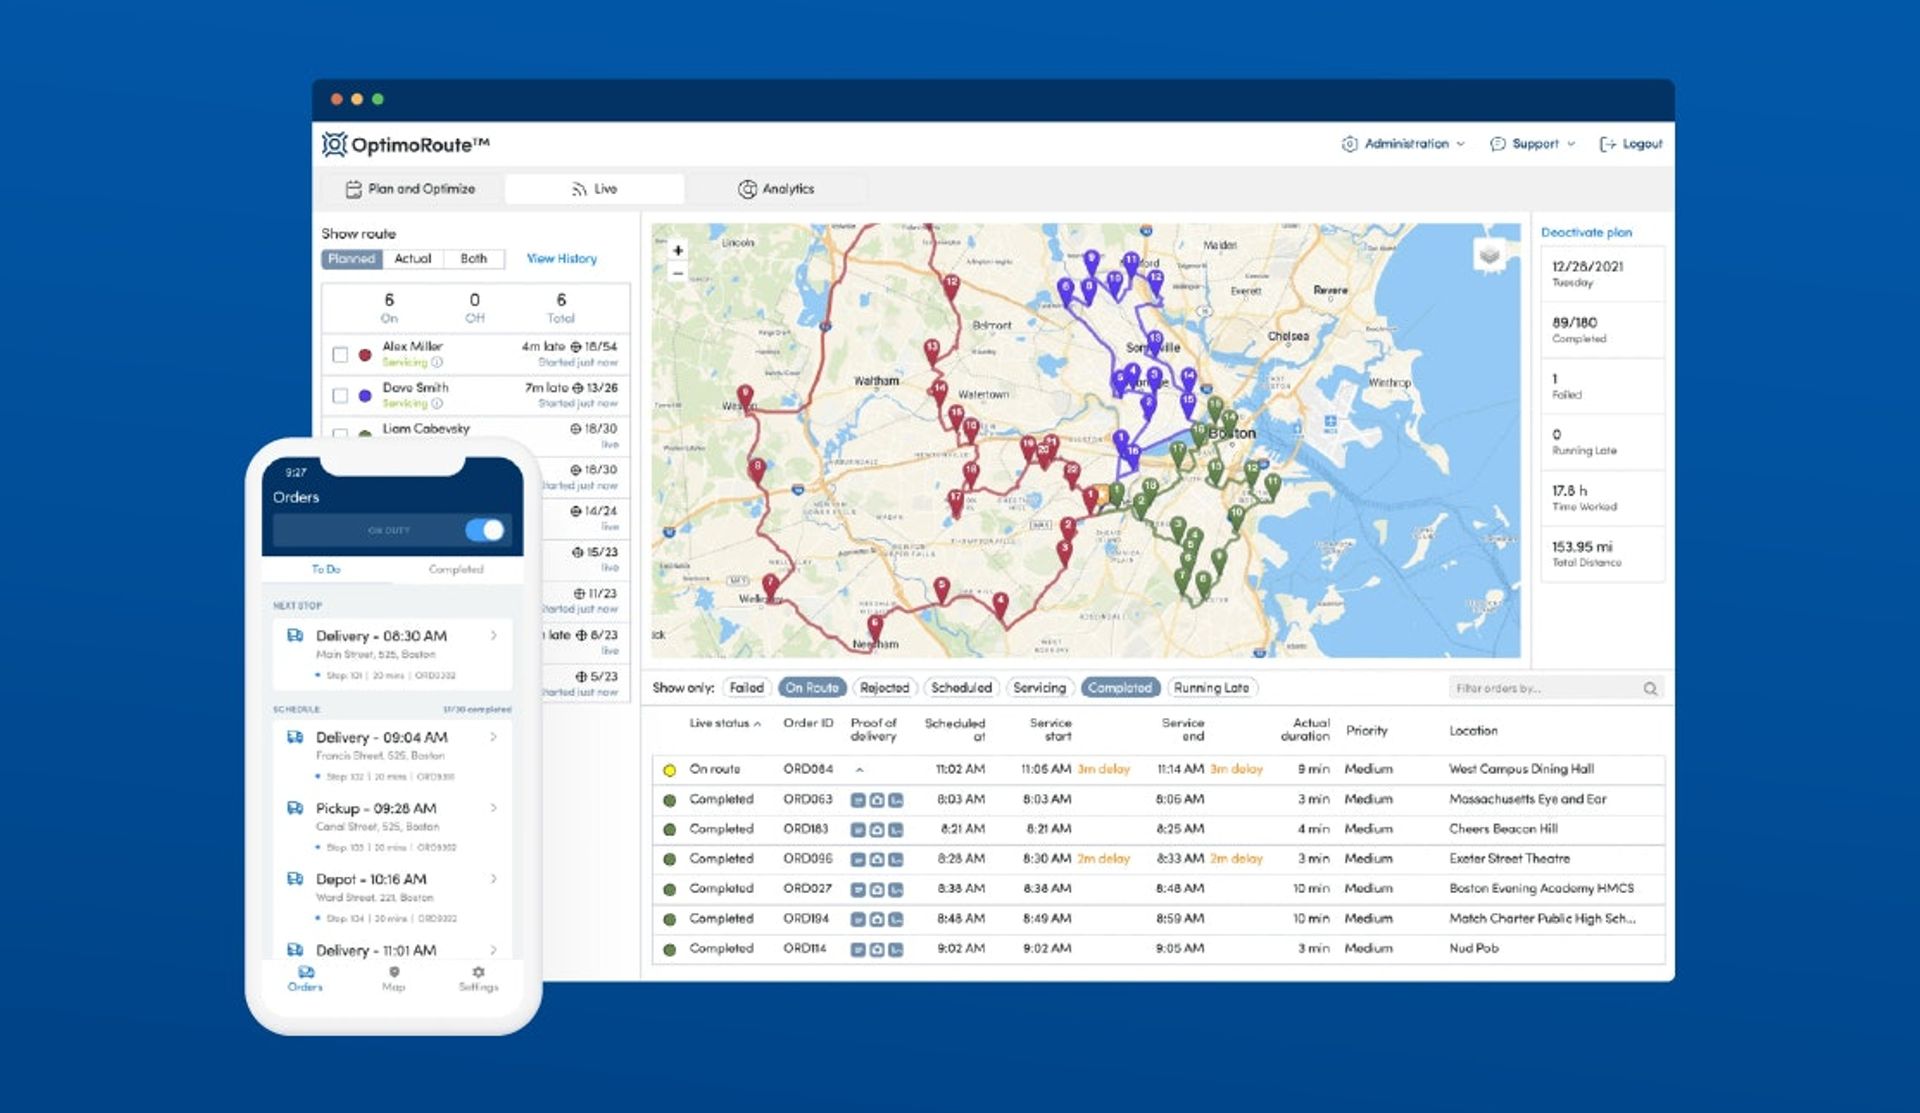Select the Both route option
The image size is (1920, 1113).
click(x=474, y=259)
